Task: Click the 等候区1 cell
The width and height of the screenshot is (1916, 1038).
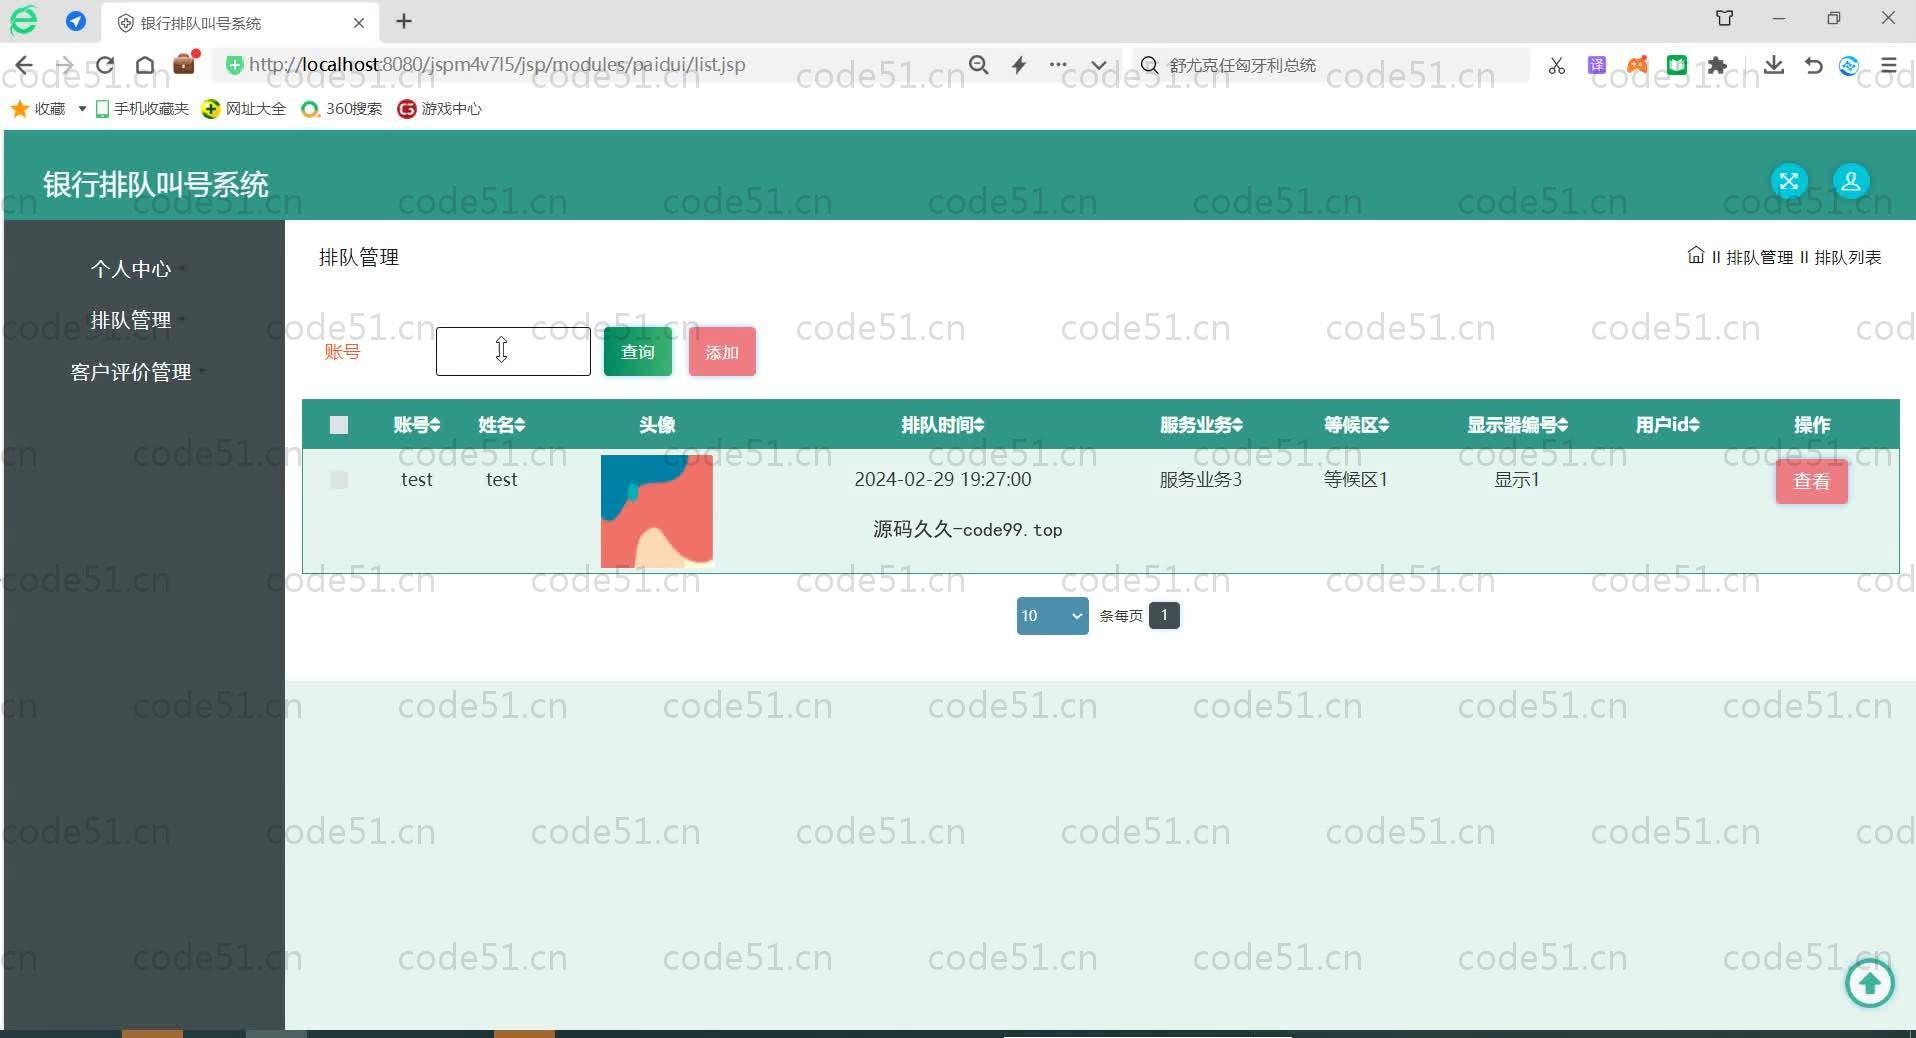Action: pyautogui.click(x=1356, y=479)
